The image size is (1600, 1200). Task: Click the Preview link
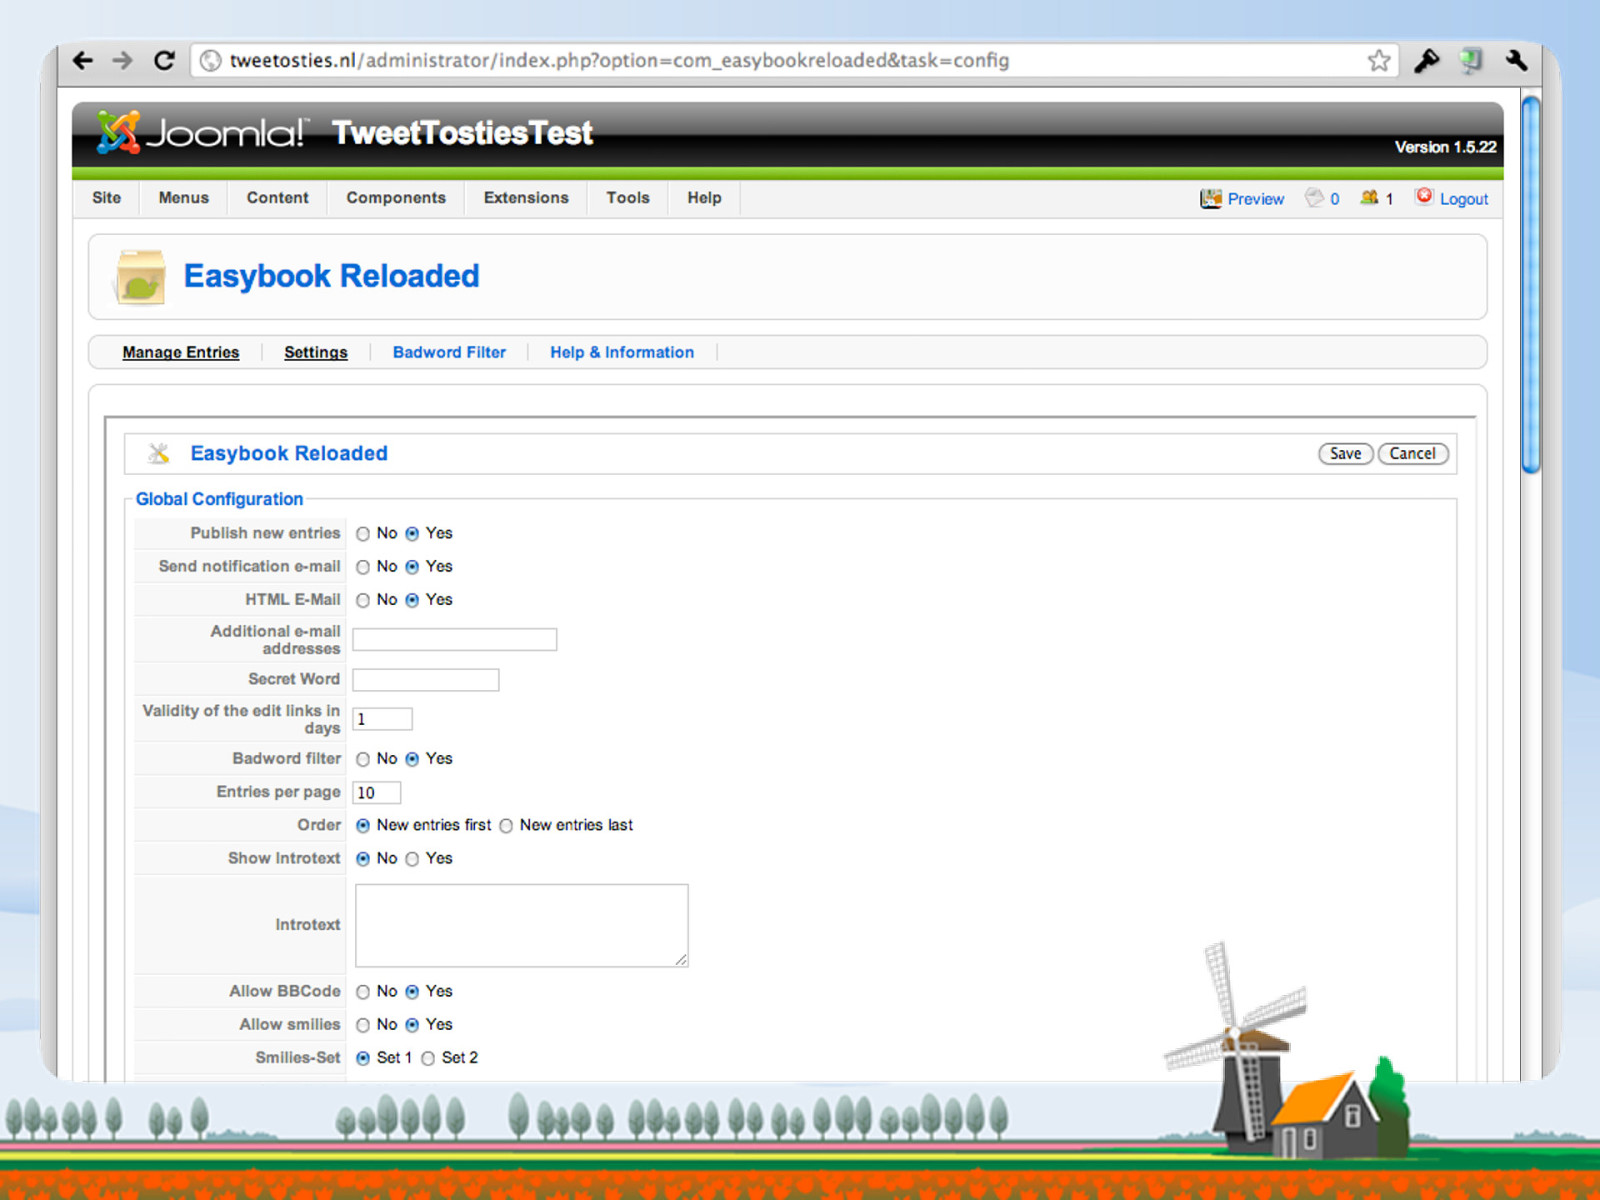point(1256,199)
